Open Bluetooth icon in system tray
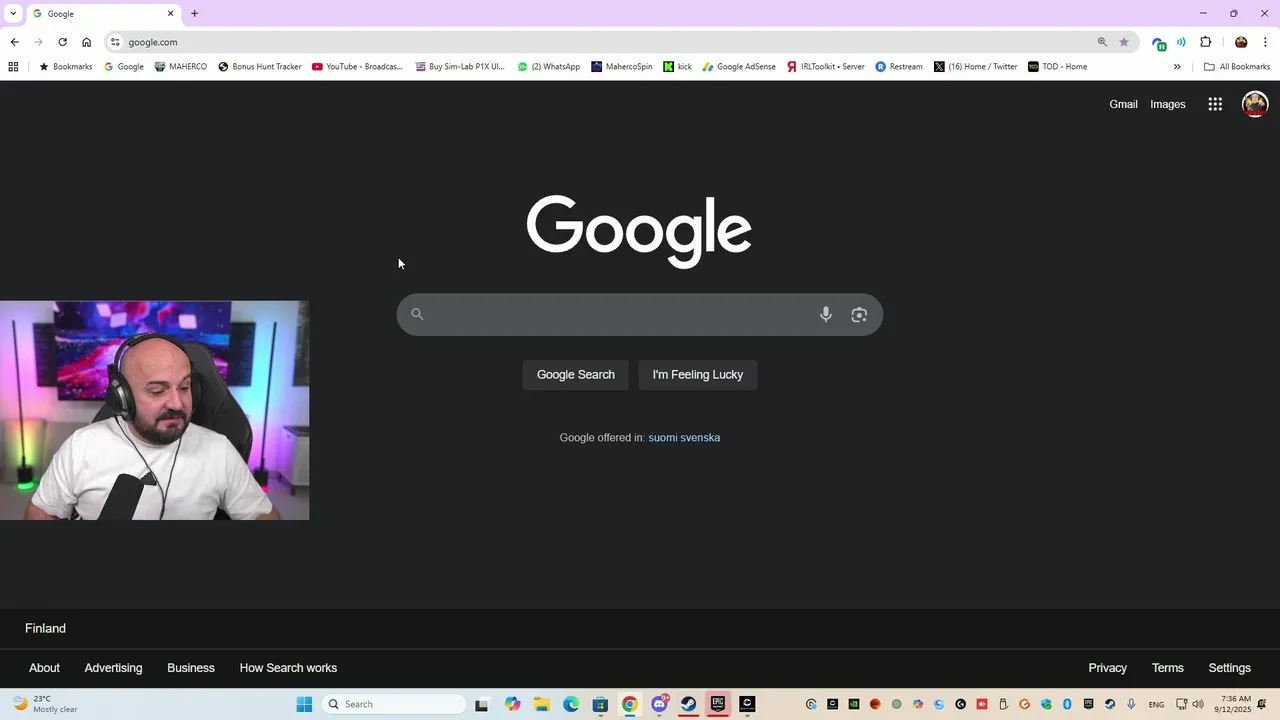The width and height of the screenshot is (1280, 720). tap(1067, 704)
